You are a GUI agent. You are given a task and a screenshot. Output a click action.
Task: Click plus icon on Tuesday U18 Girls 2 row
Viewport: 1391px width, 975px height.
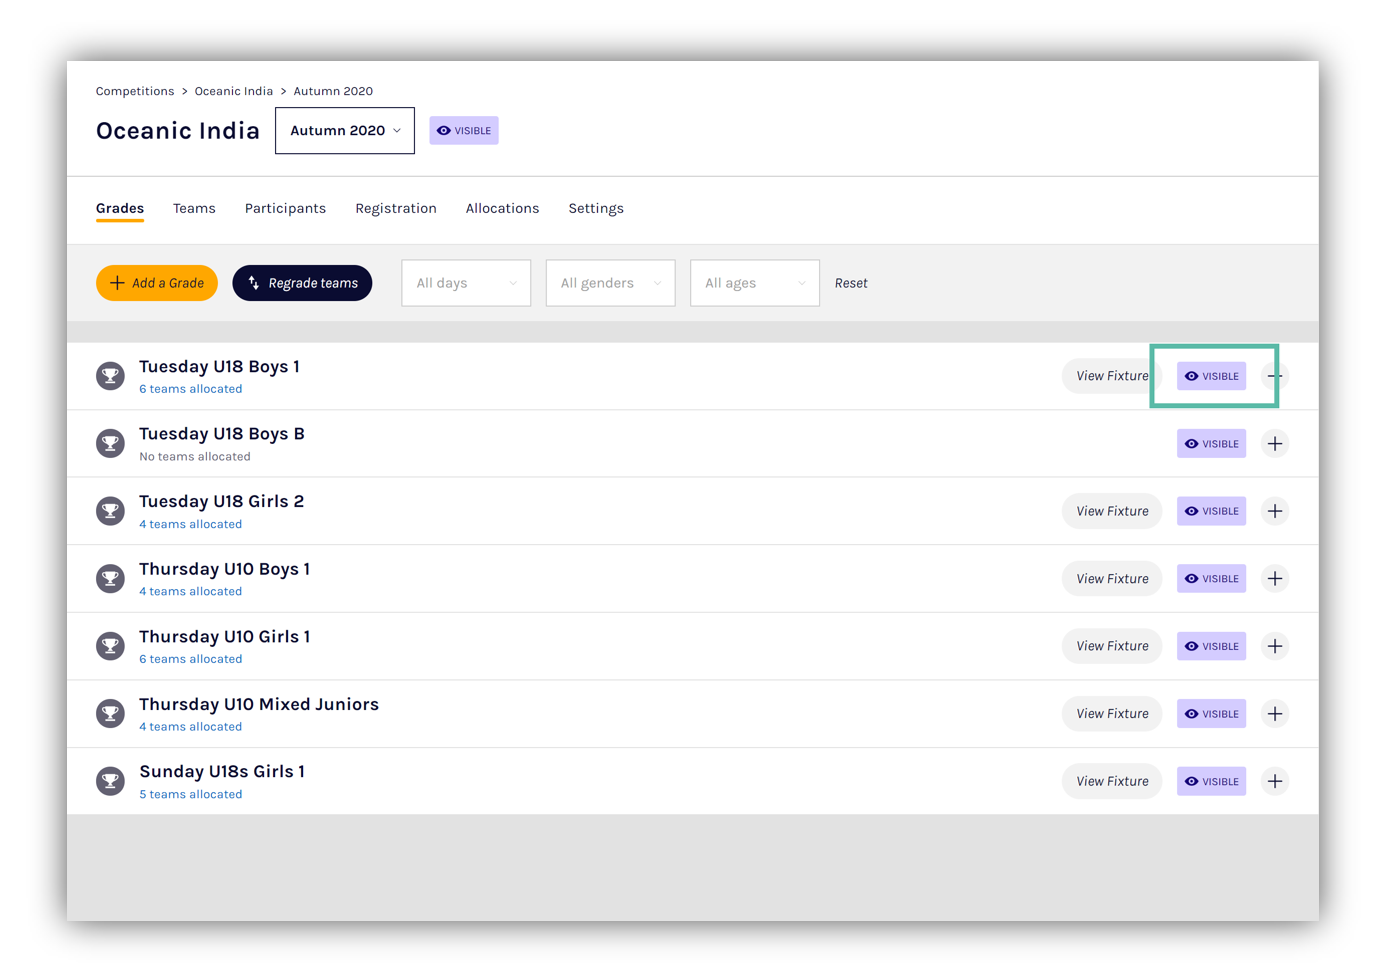point(1274,511)
